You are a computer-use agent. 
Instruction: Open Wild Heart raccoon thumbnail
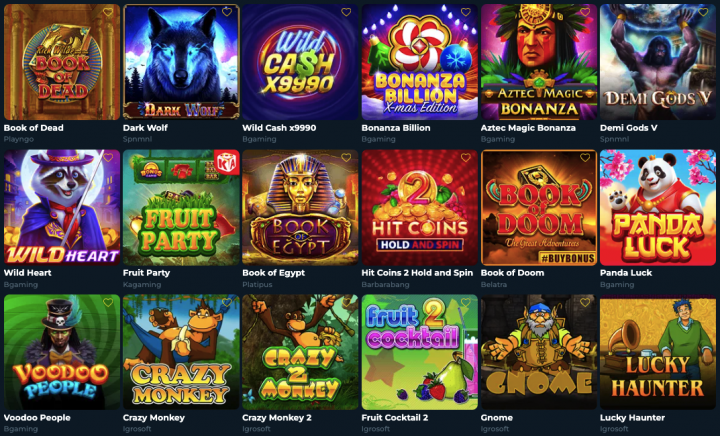click(62, 207)
